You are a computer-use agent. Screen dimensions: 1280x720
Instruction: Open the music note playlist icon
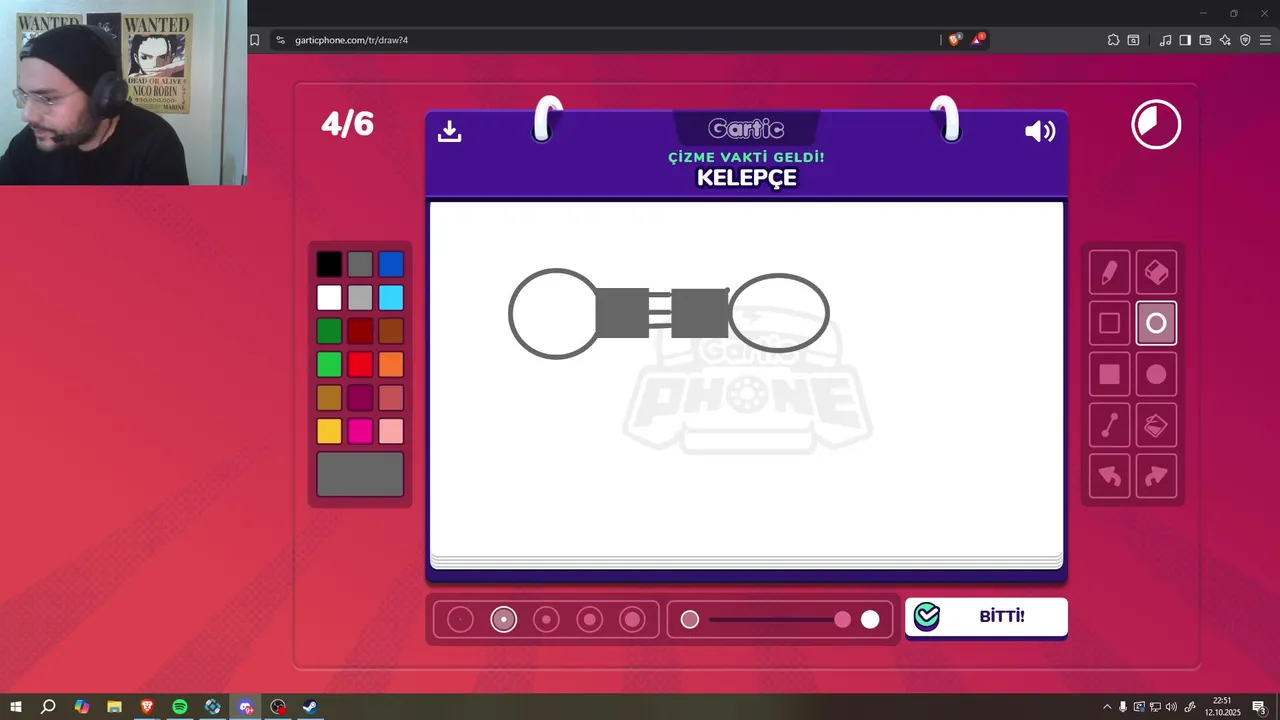(x=1165, y=40)
